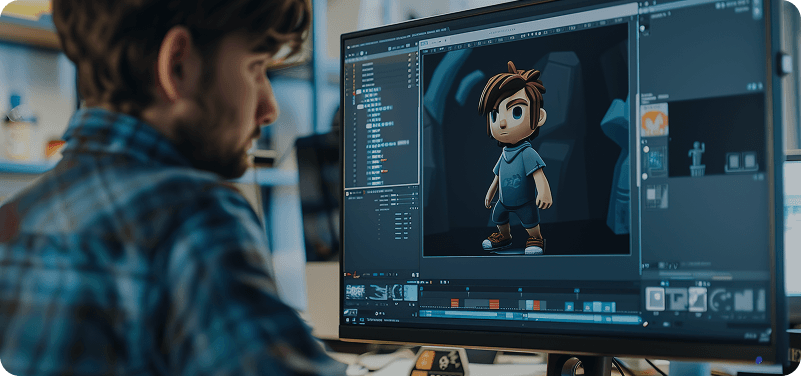Select the circular dial icon in the bottom-right tool row
The height and width of the screenshot is (376, 801).
point(720,300)
